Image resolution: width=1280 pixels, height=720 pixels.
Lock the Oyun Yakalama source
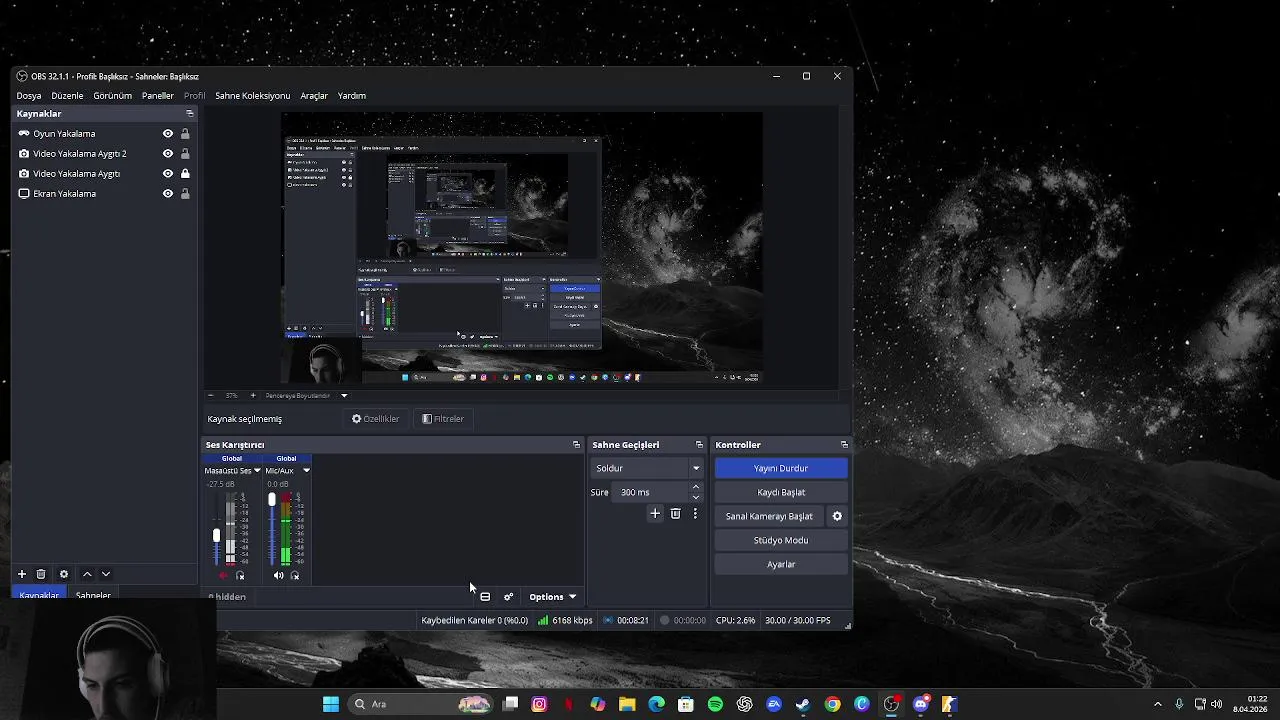185,134
